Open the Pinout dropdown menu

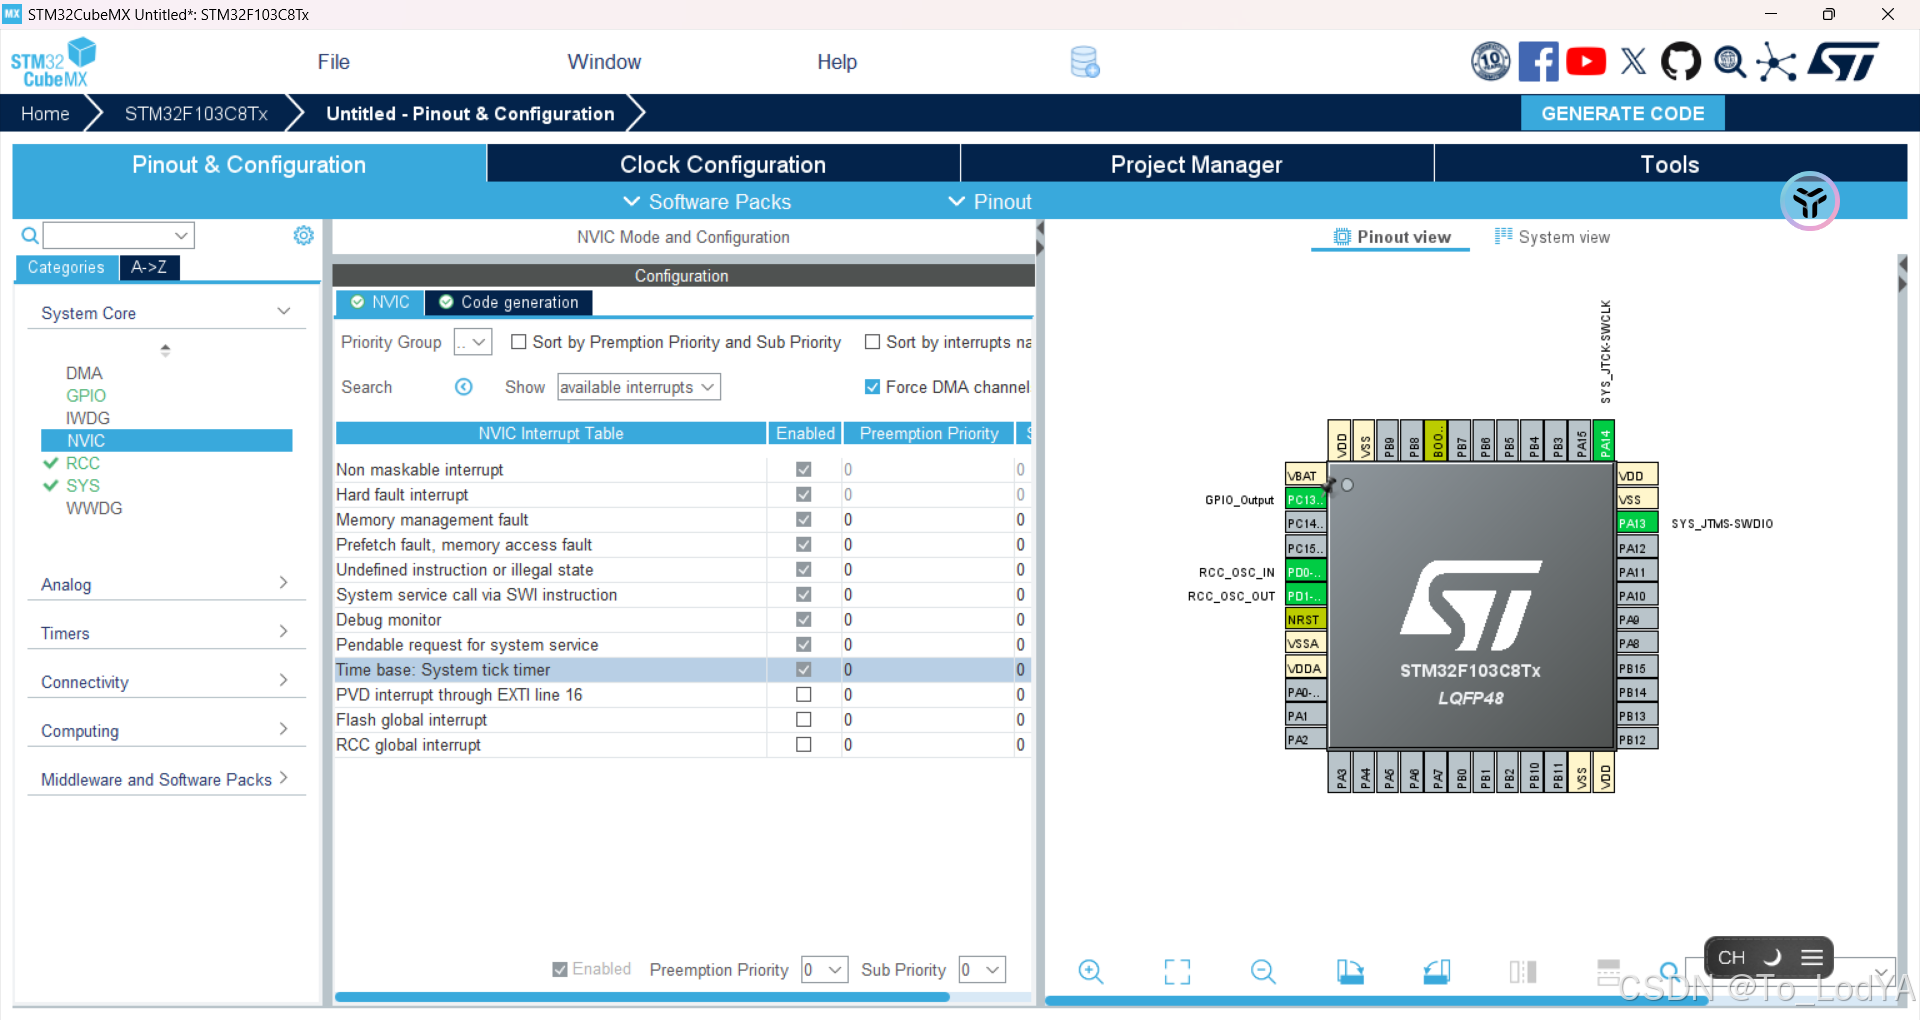click(990, 201)
